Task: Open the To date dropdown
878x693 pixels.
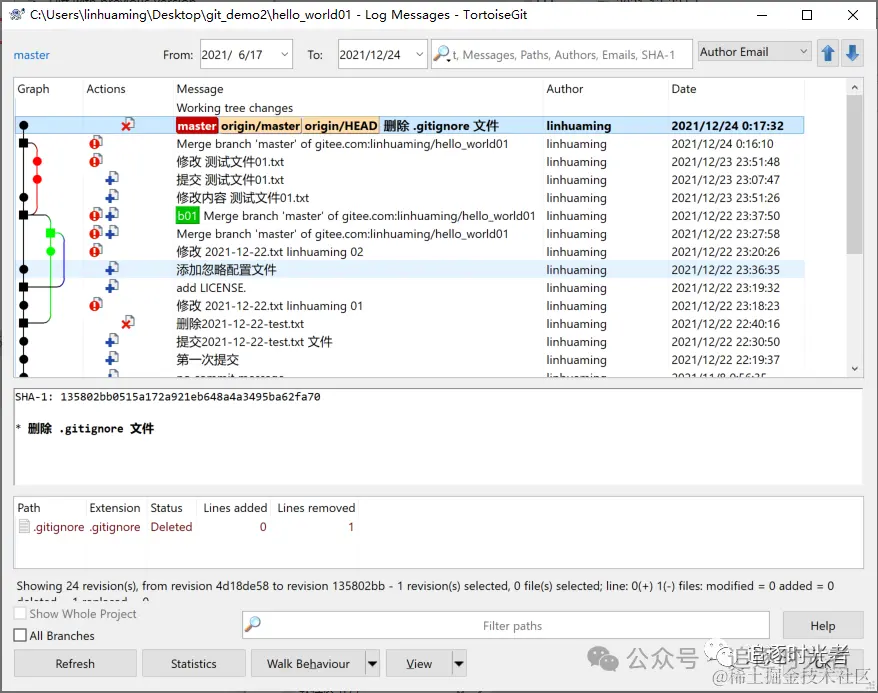Action: click(x=419, y=54)
